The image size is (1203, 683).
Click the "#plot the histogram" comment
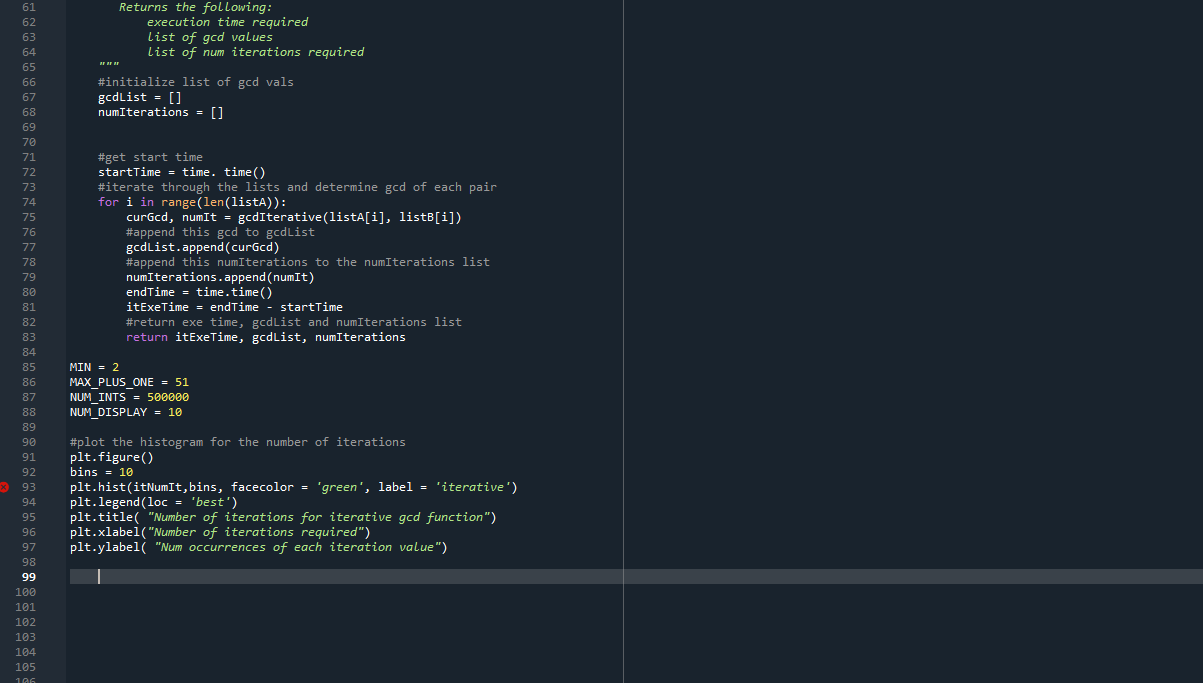(x=238, y=442)
